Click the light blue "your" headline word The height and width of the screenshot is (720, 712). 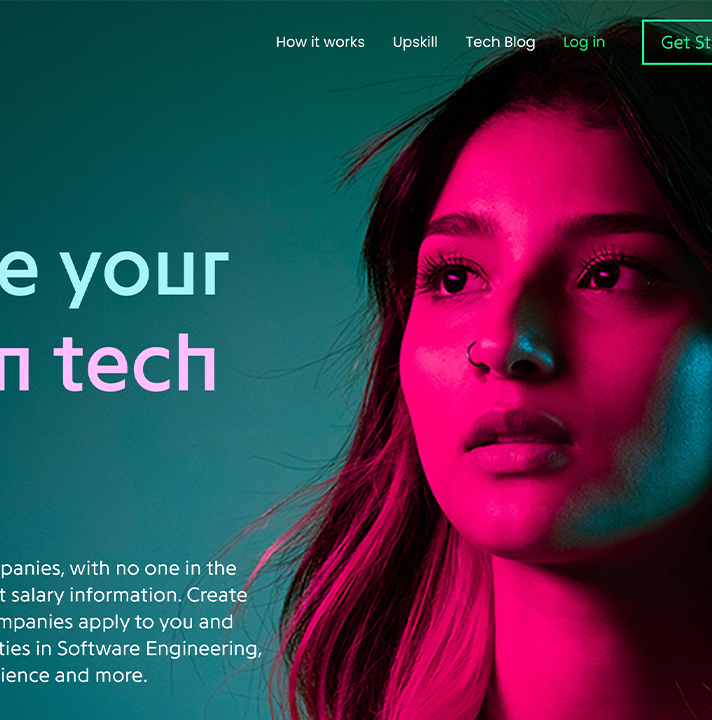(145, 274)
